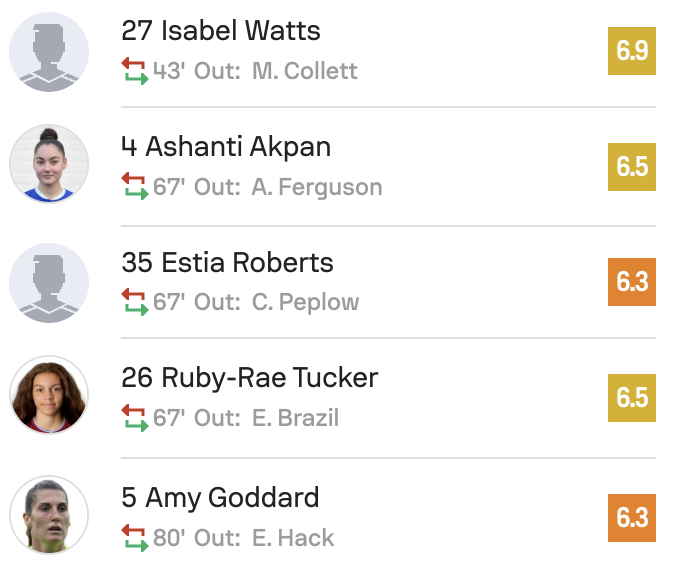Click substitution arrows icon for Ashanti Akpan
Viewport: 676px width, 570px height.
coord(134,186)
